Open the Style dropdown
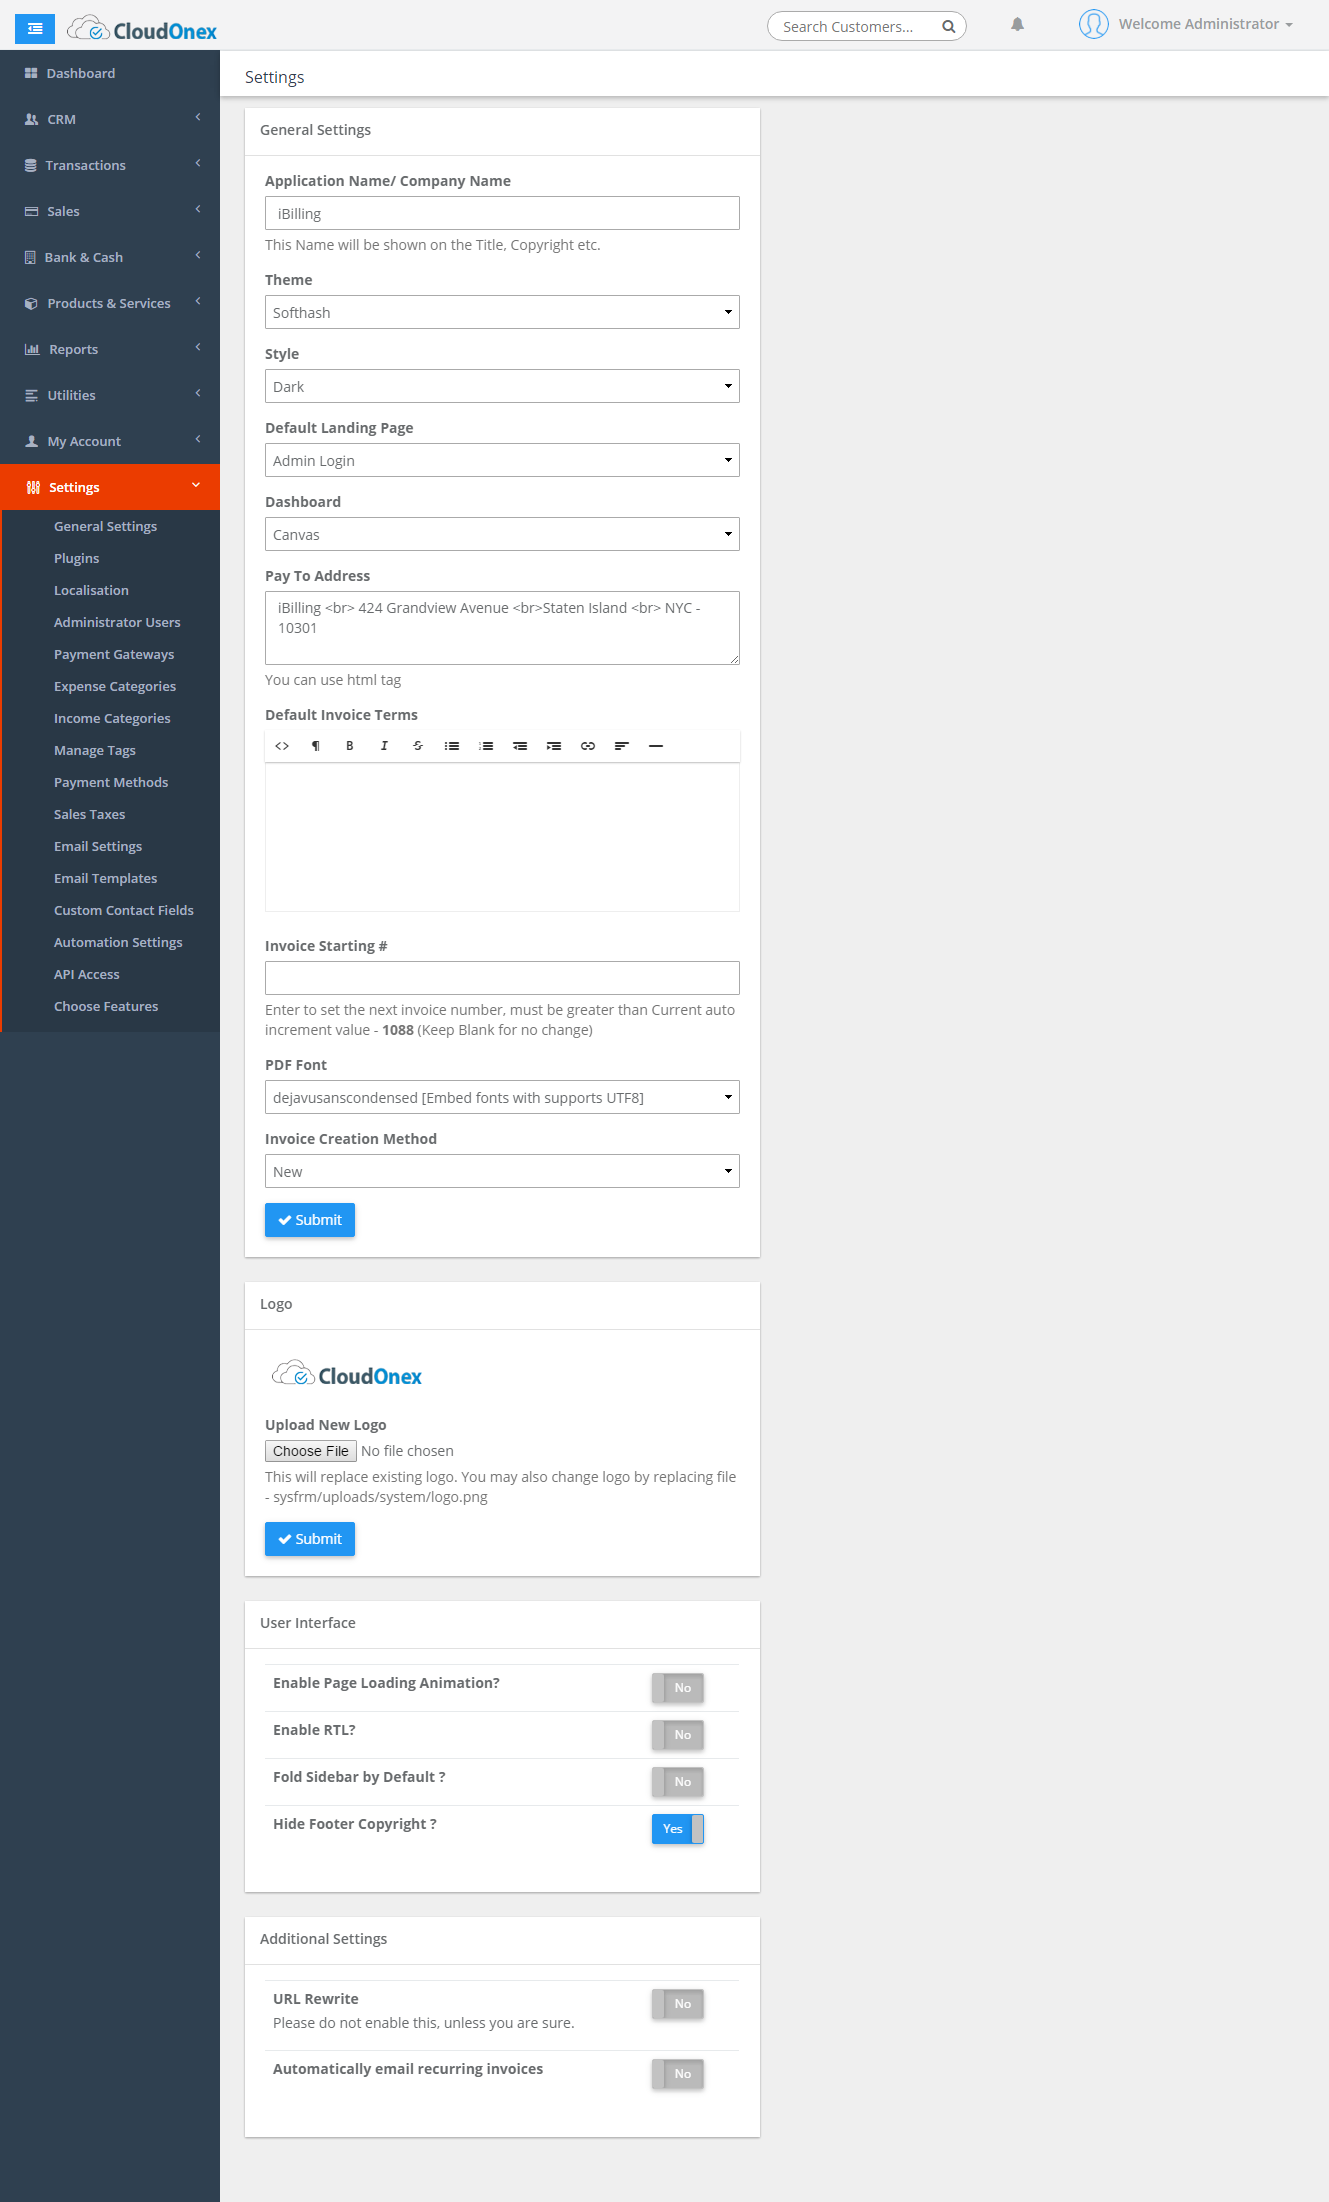Screen dimensions: 1329x2202 tap(502, 386)
